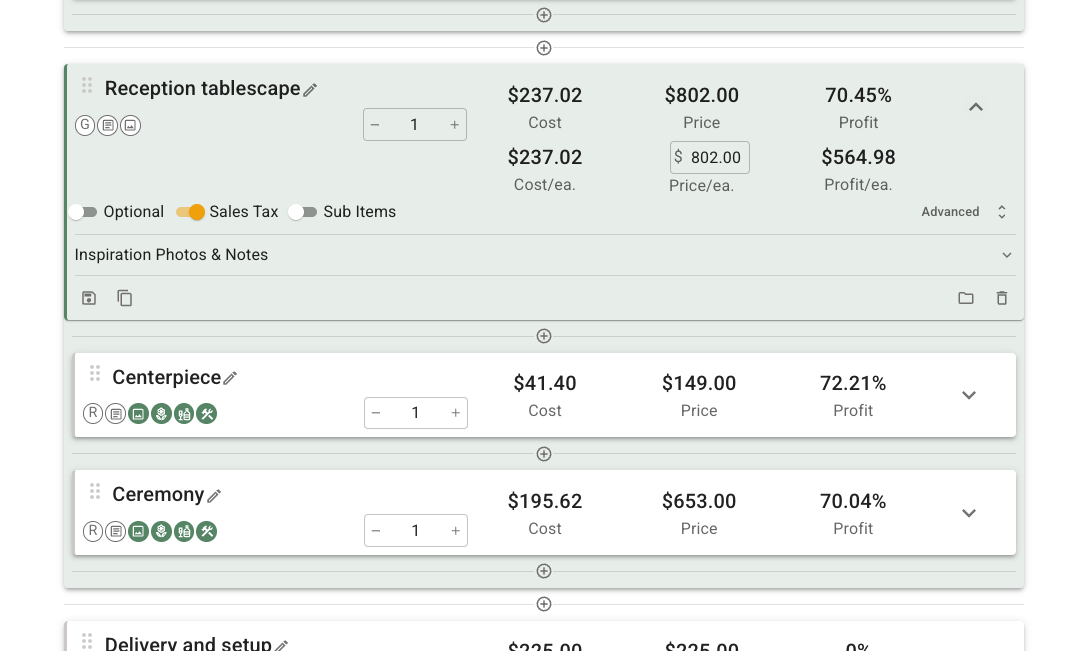Click the R badge in the Centerpiece row

point(93,414)
